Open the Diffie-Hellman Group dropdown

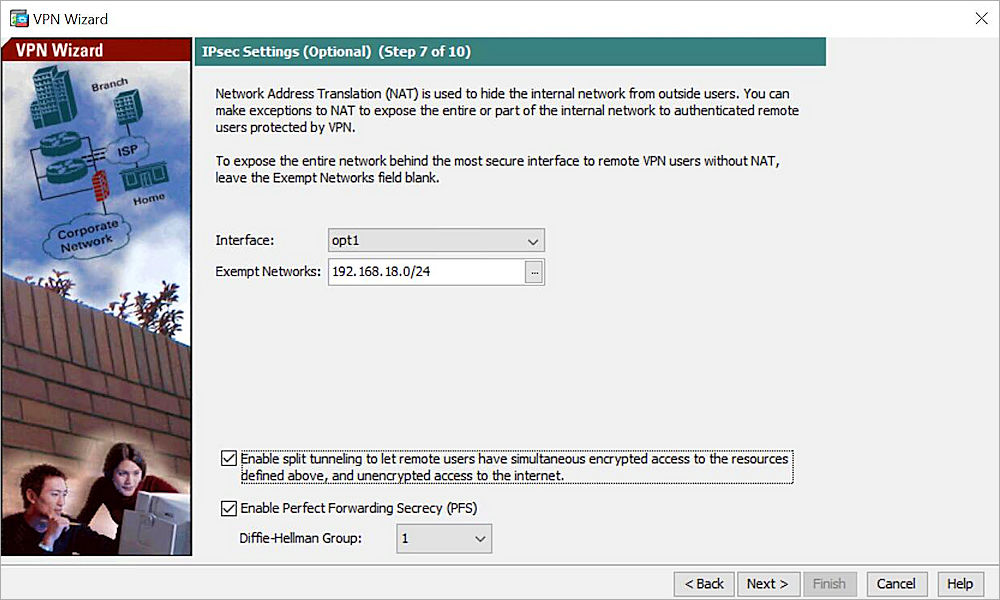pyautogui.click(x=444, y=538)
